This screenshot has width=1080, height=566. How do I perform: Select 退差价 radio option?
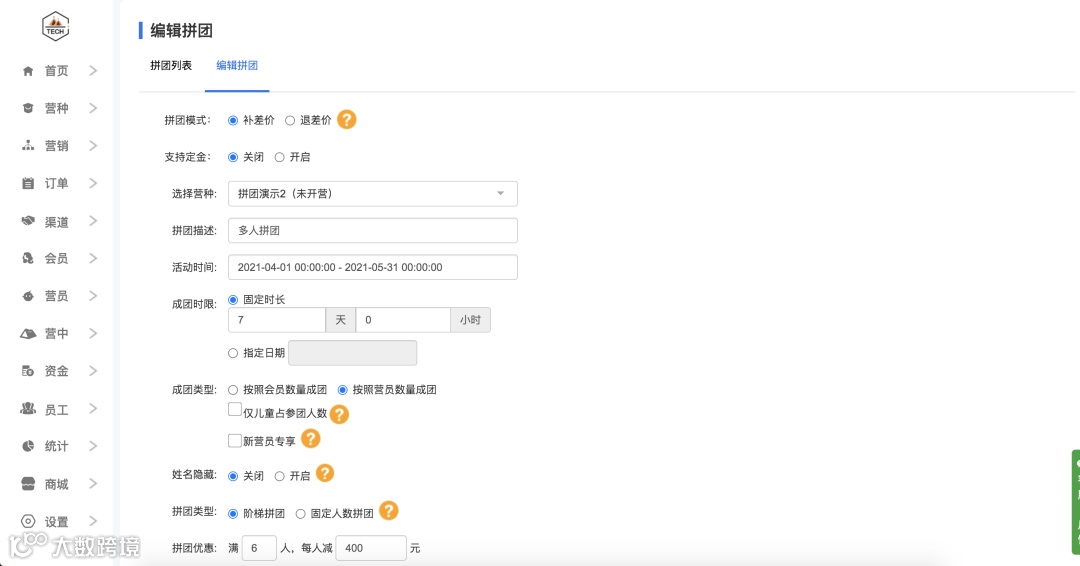290,120
